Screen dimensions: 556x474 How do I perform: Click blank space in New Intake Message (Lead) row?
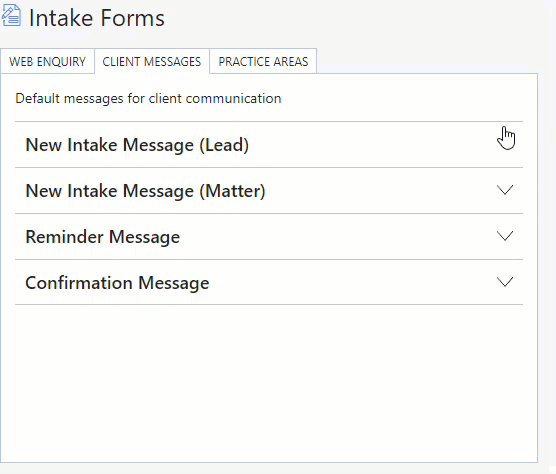[372, 145]
